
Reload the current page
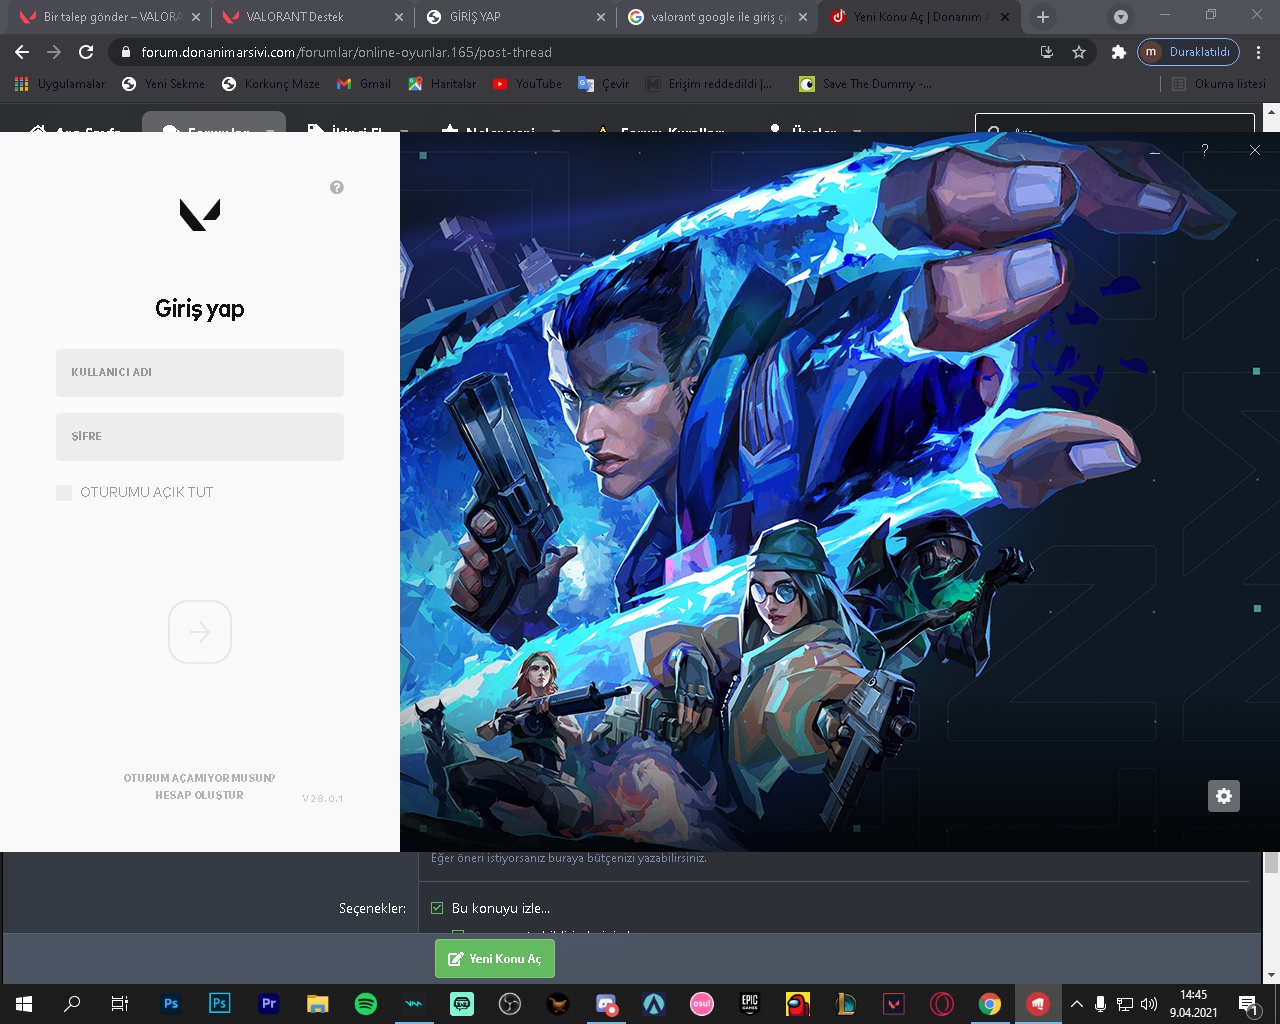[x=86, y=52]
